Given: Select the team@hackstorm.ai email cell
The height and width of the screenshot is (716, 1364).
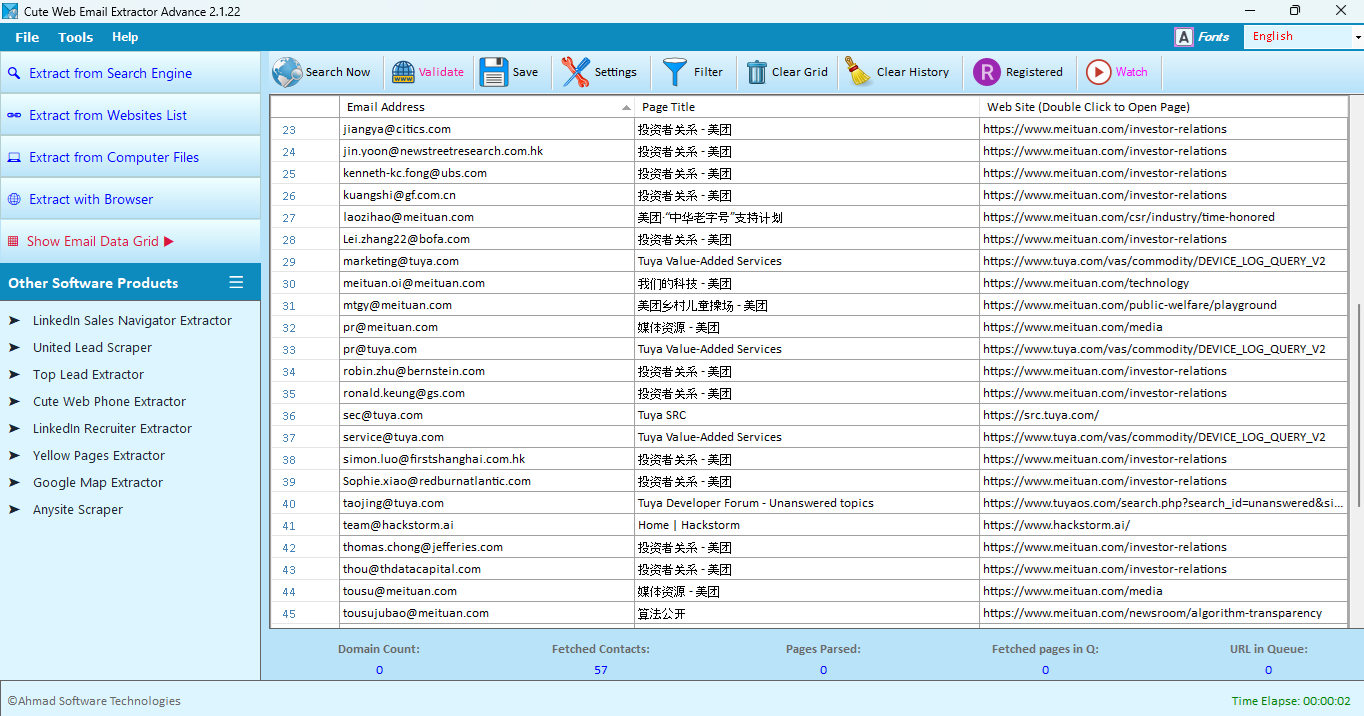Looking at the screenshot, I should tap(487, 525).
